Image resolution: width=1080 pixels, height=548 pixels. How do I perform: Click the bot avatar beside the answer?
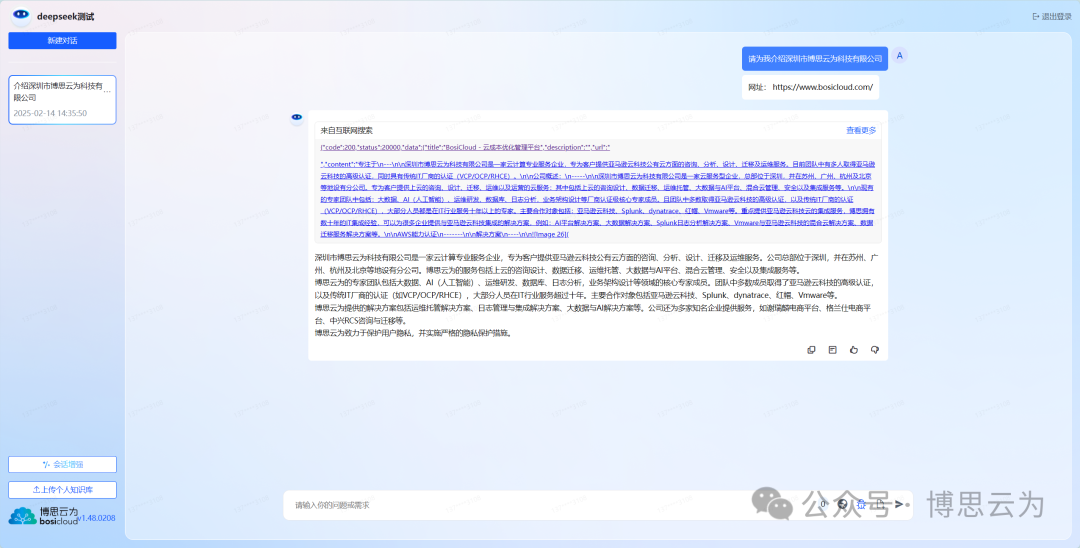point(297,118)
